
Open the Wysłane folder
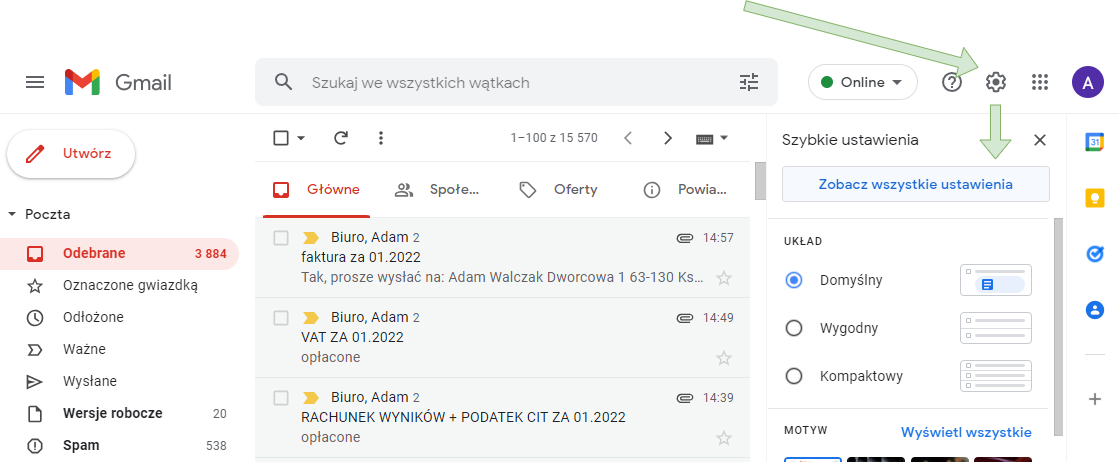[x=89, y=381]
